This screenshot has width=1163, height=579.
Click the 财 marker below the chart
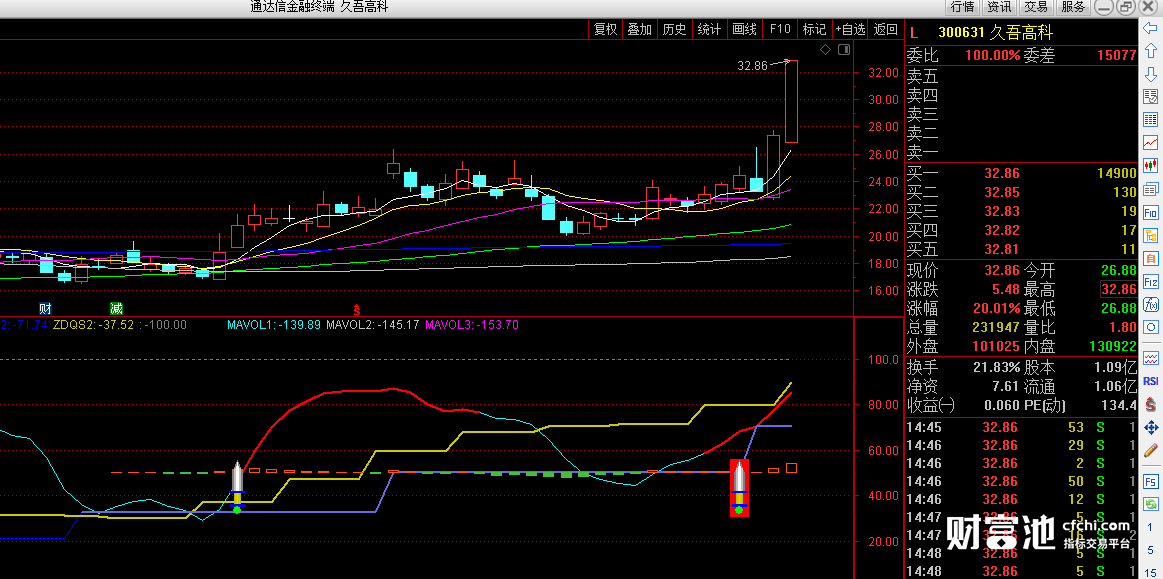pyautogui.click(x=45, y=308)
